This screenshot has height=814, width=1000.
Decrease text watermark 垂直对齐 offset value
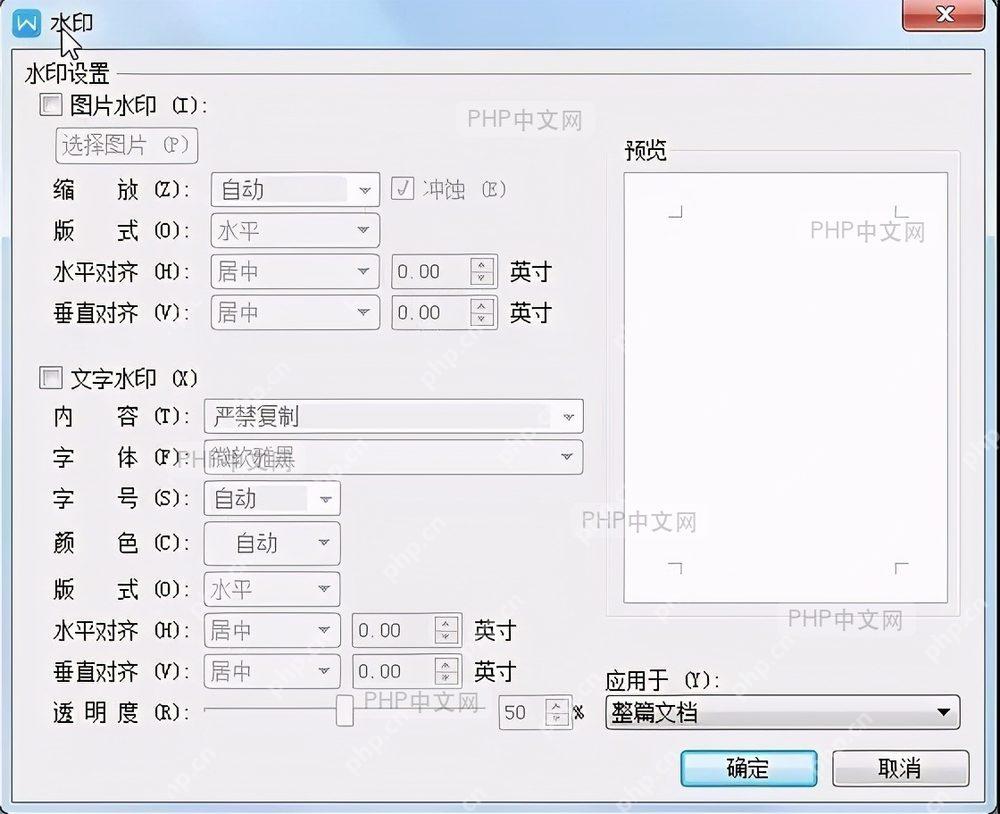click(446, 679)
